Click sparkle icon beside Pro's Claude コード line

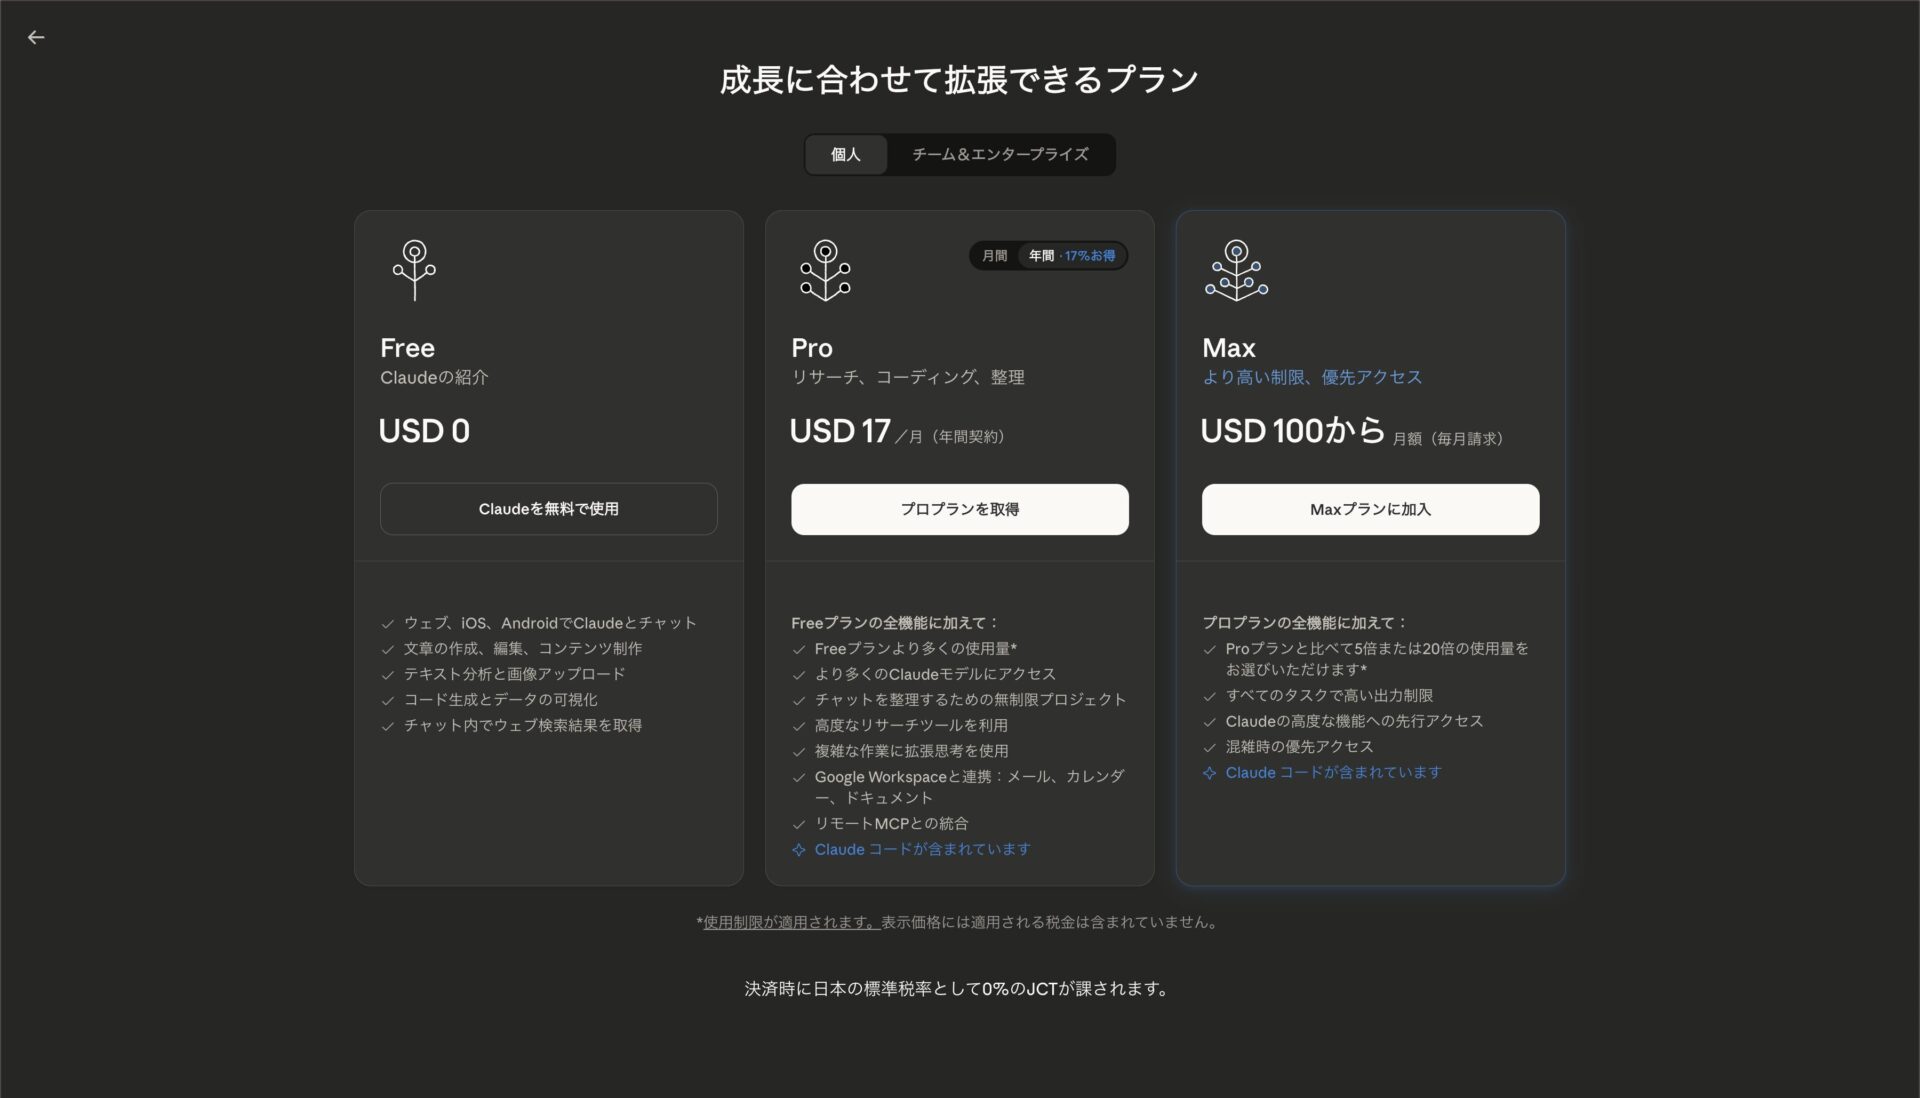[x=798, y=850]
